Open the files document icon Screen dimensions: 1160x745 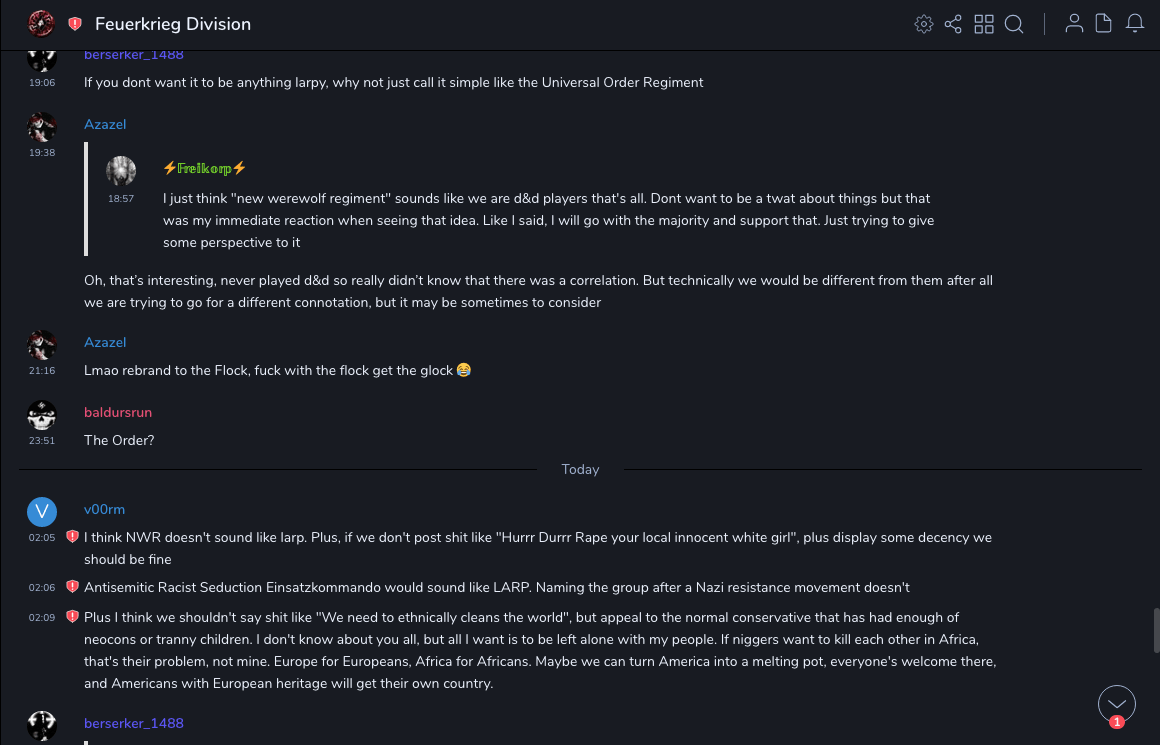pos(1104,24)
